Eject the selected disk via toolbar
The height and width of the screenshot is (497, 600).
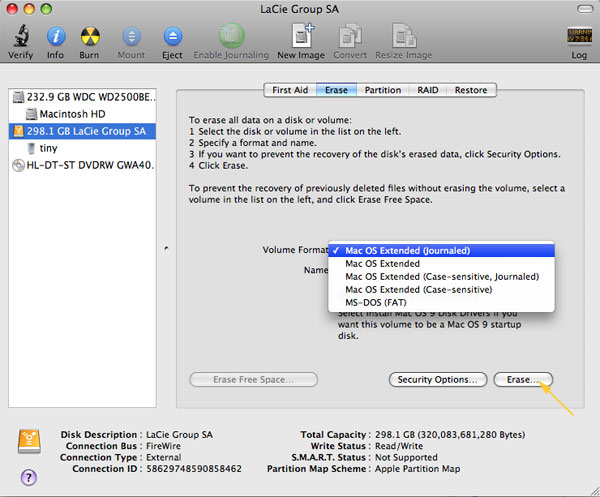(173, 36)
